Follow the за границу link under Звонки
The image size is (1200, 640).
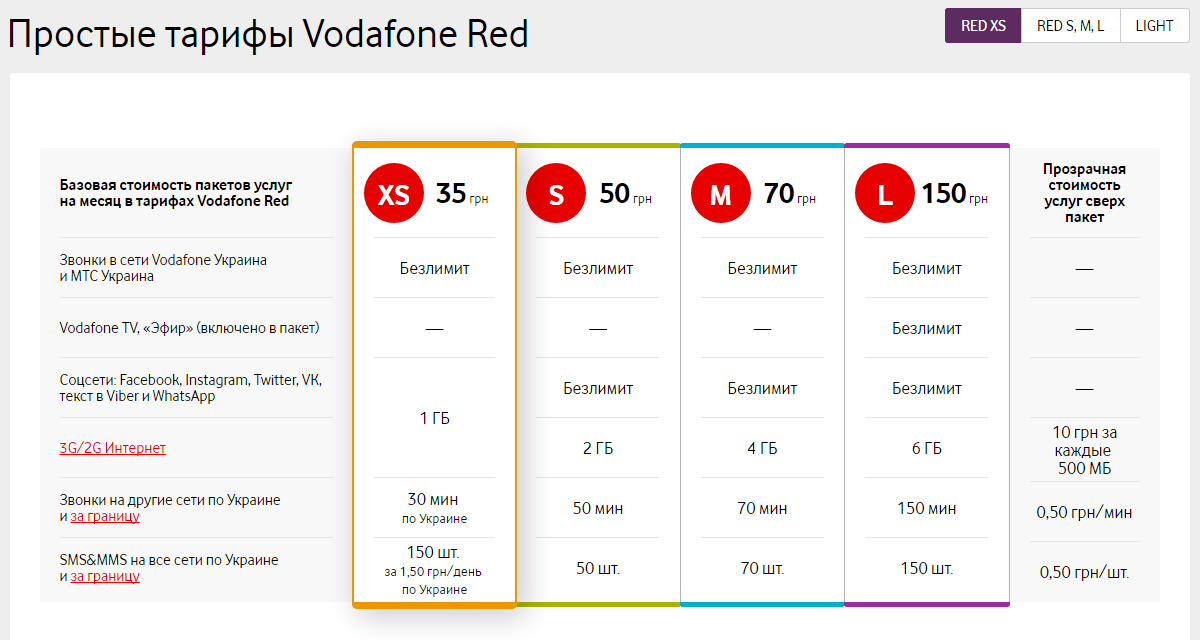click(105, 516)
